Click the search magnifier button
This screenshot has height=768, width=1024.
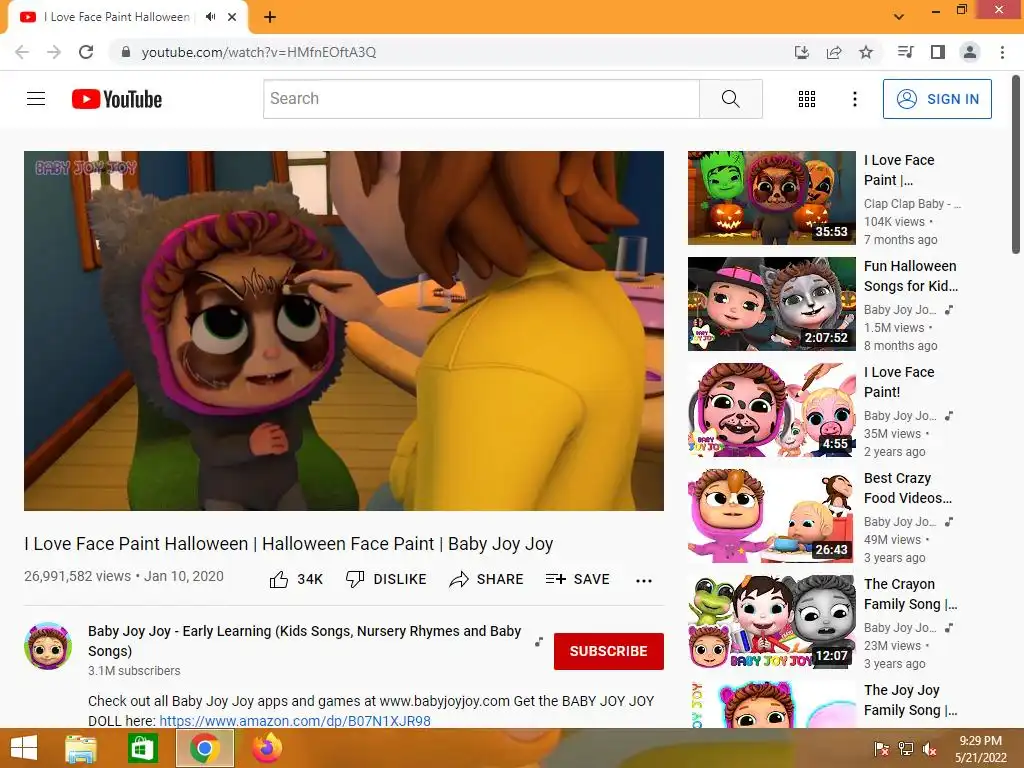click(x=731, y=99)
